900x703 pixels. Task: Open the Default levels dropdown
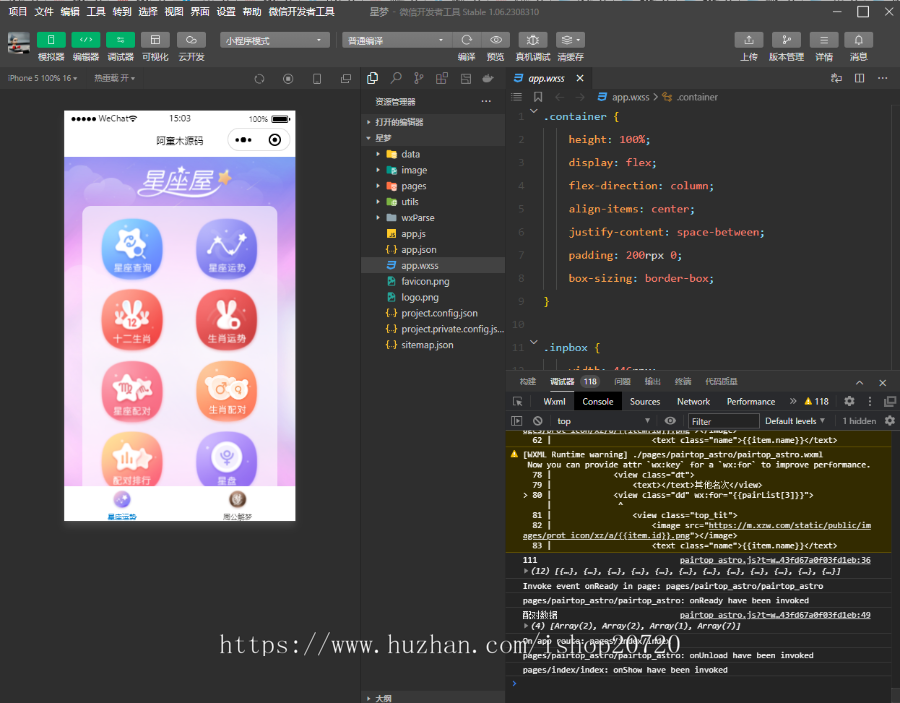click(x=794, y=421)
